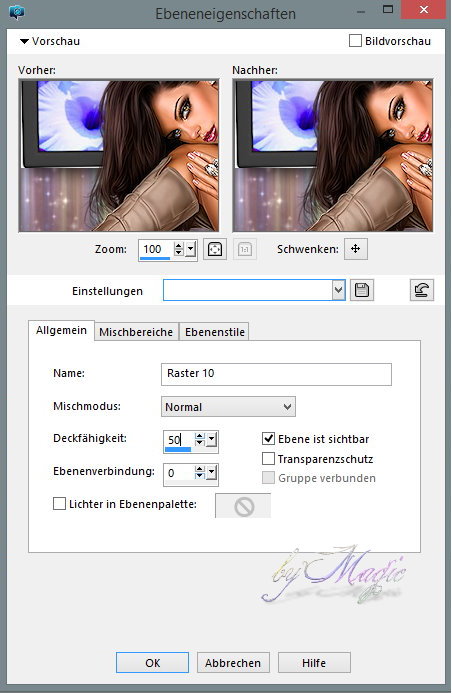Click the fit-to-window zoom icon
This screenshot has height=693, width=452.
pyautogui.click(x=215, y=249)
